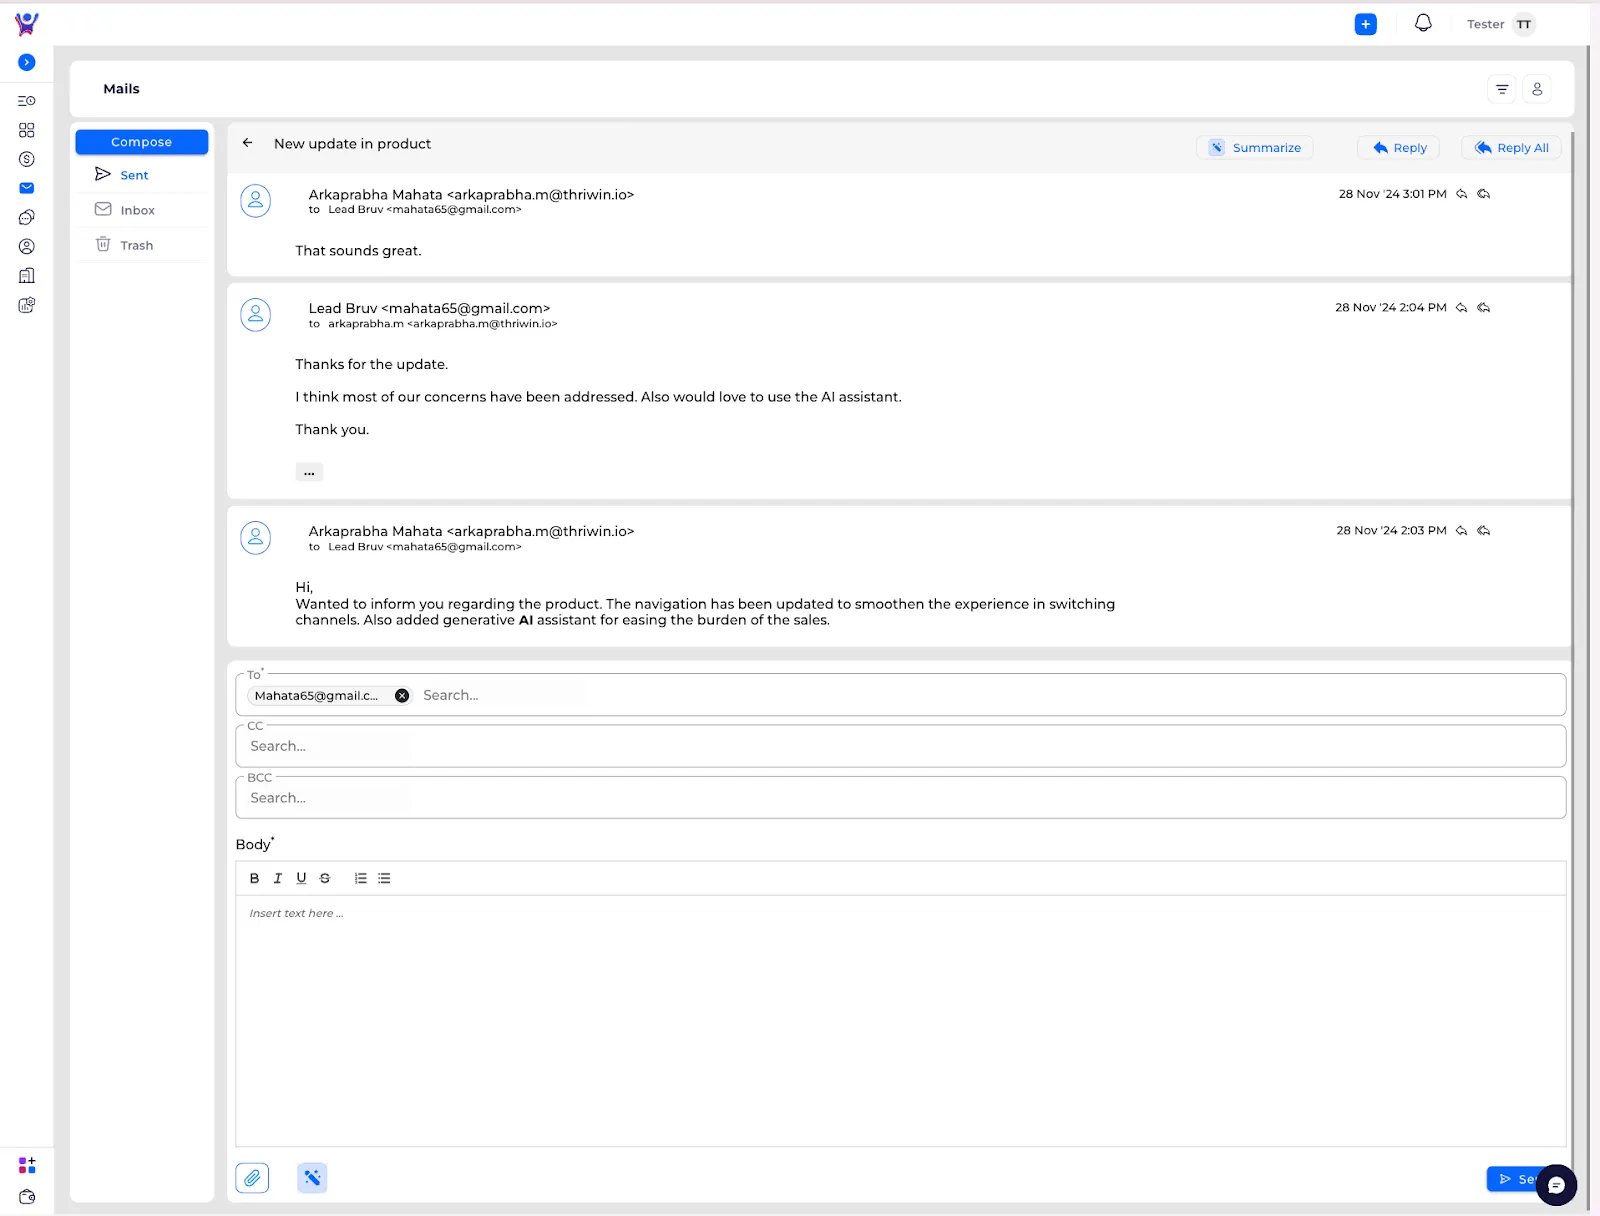The width and height of the screenshot is (1600, 1216).
Task: Click the Compose button
Action: click(142, 142)
